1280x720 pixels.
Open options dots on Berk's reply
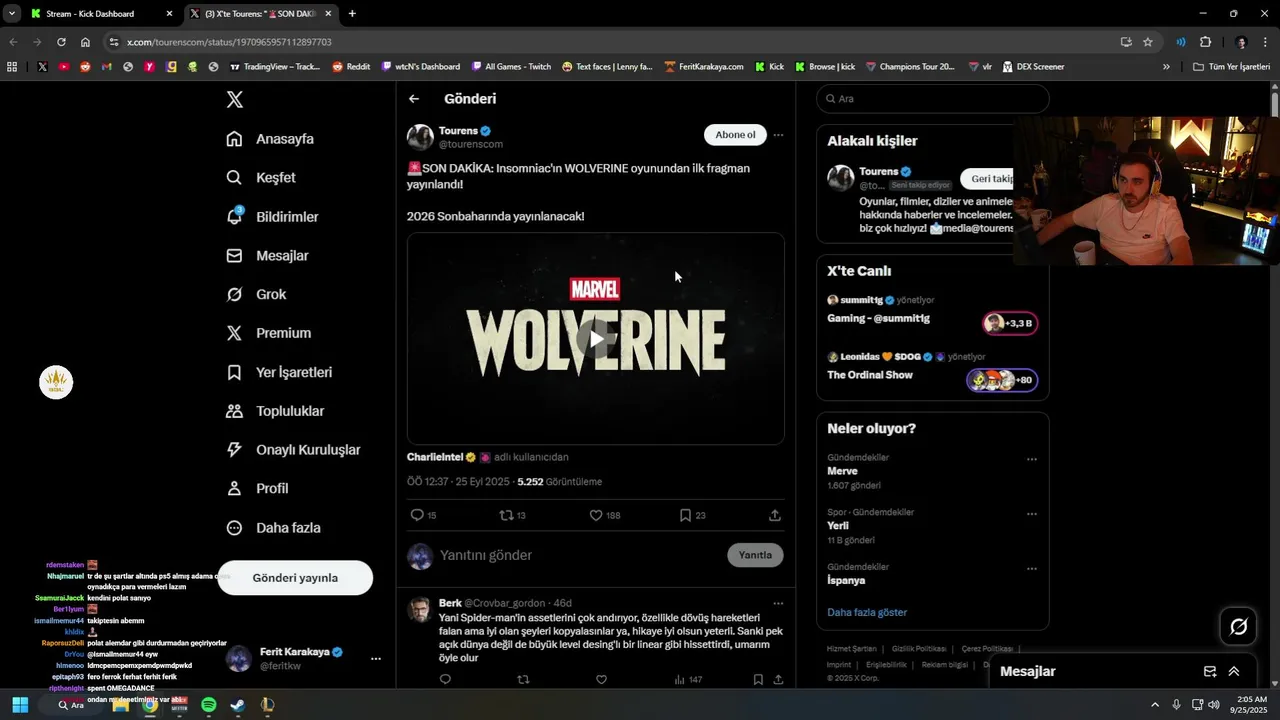[778, 603]
